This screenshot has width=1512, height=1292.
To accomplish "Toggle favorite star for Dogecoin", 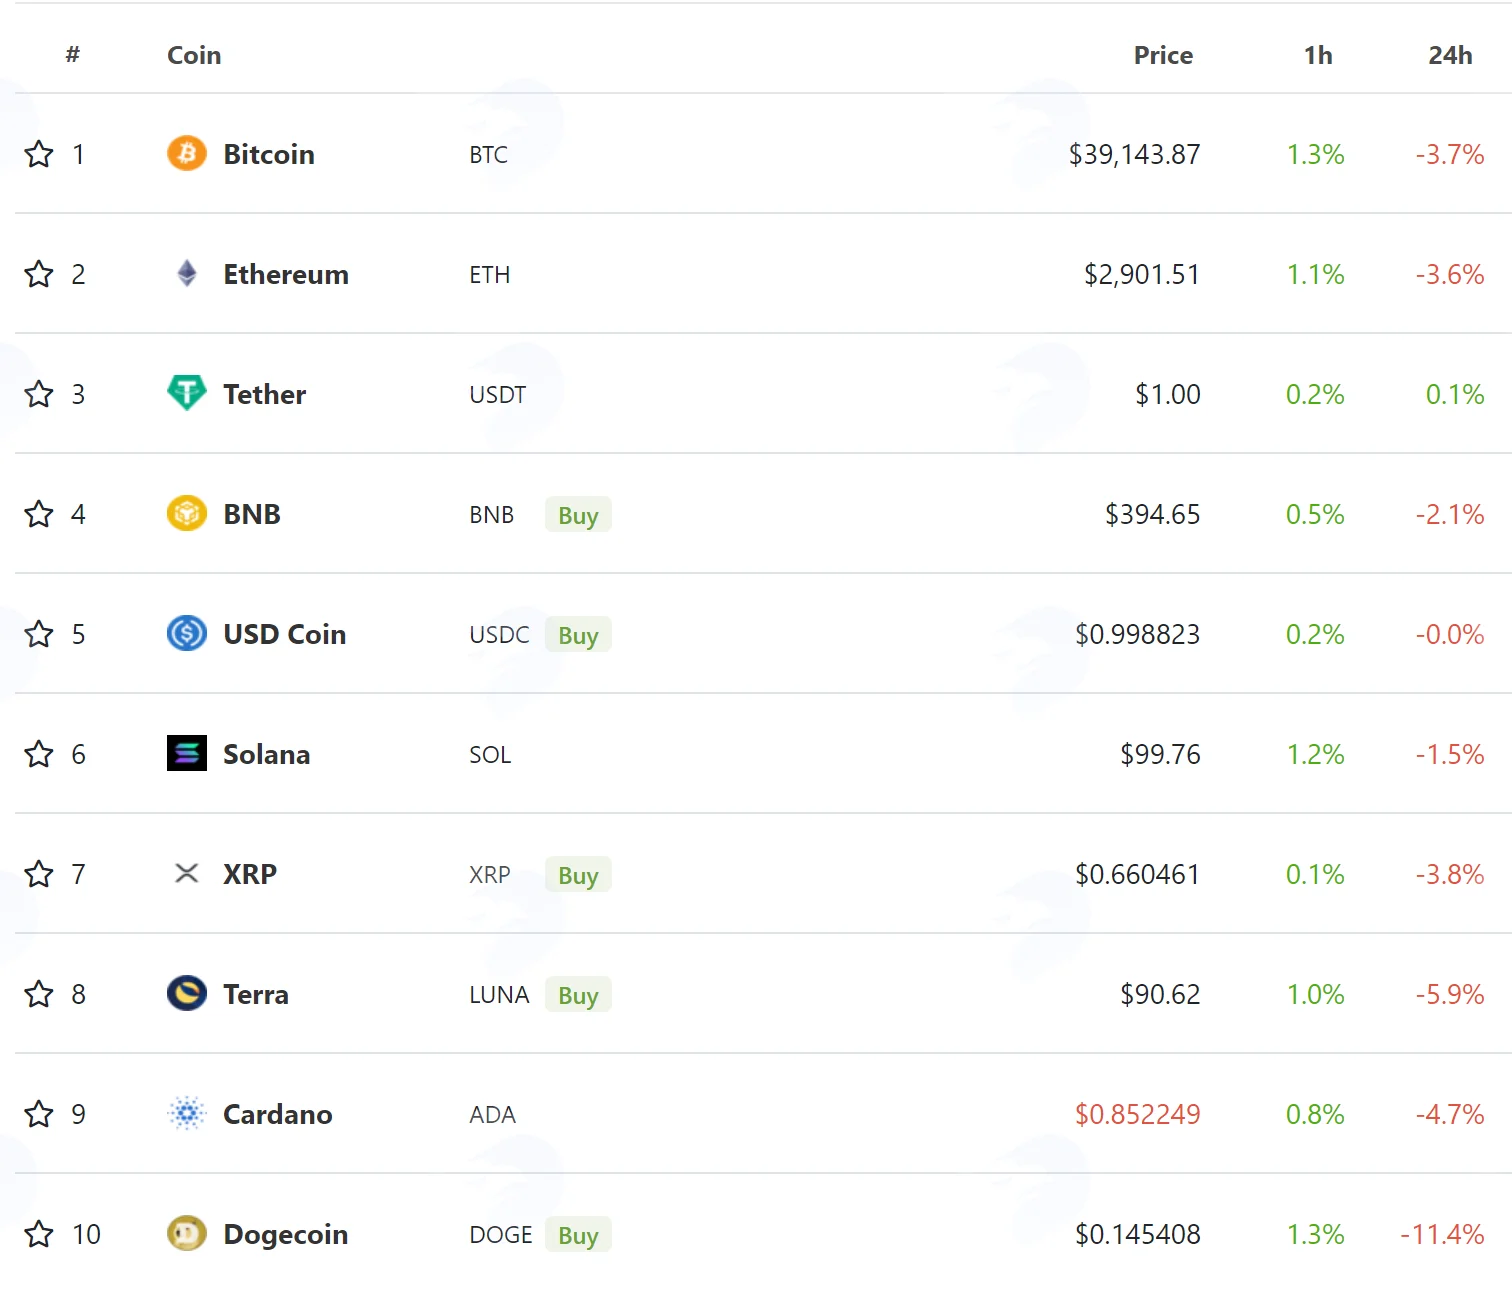I will coord(39,1234).
